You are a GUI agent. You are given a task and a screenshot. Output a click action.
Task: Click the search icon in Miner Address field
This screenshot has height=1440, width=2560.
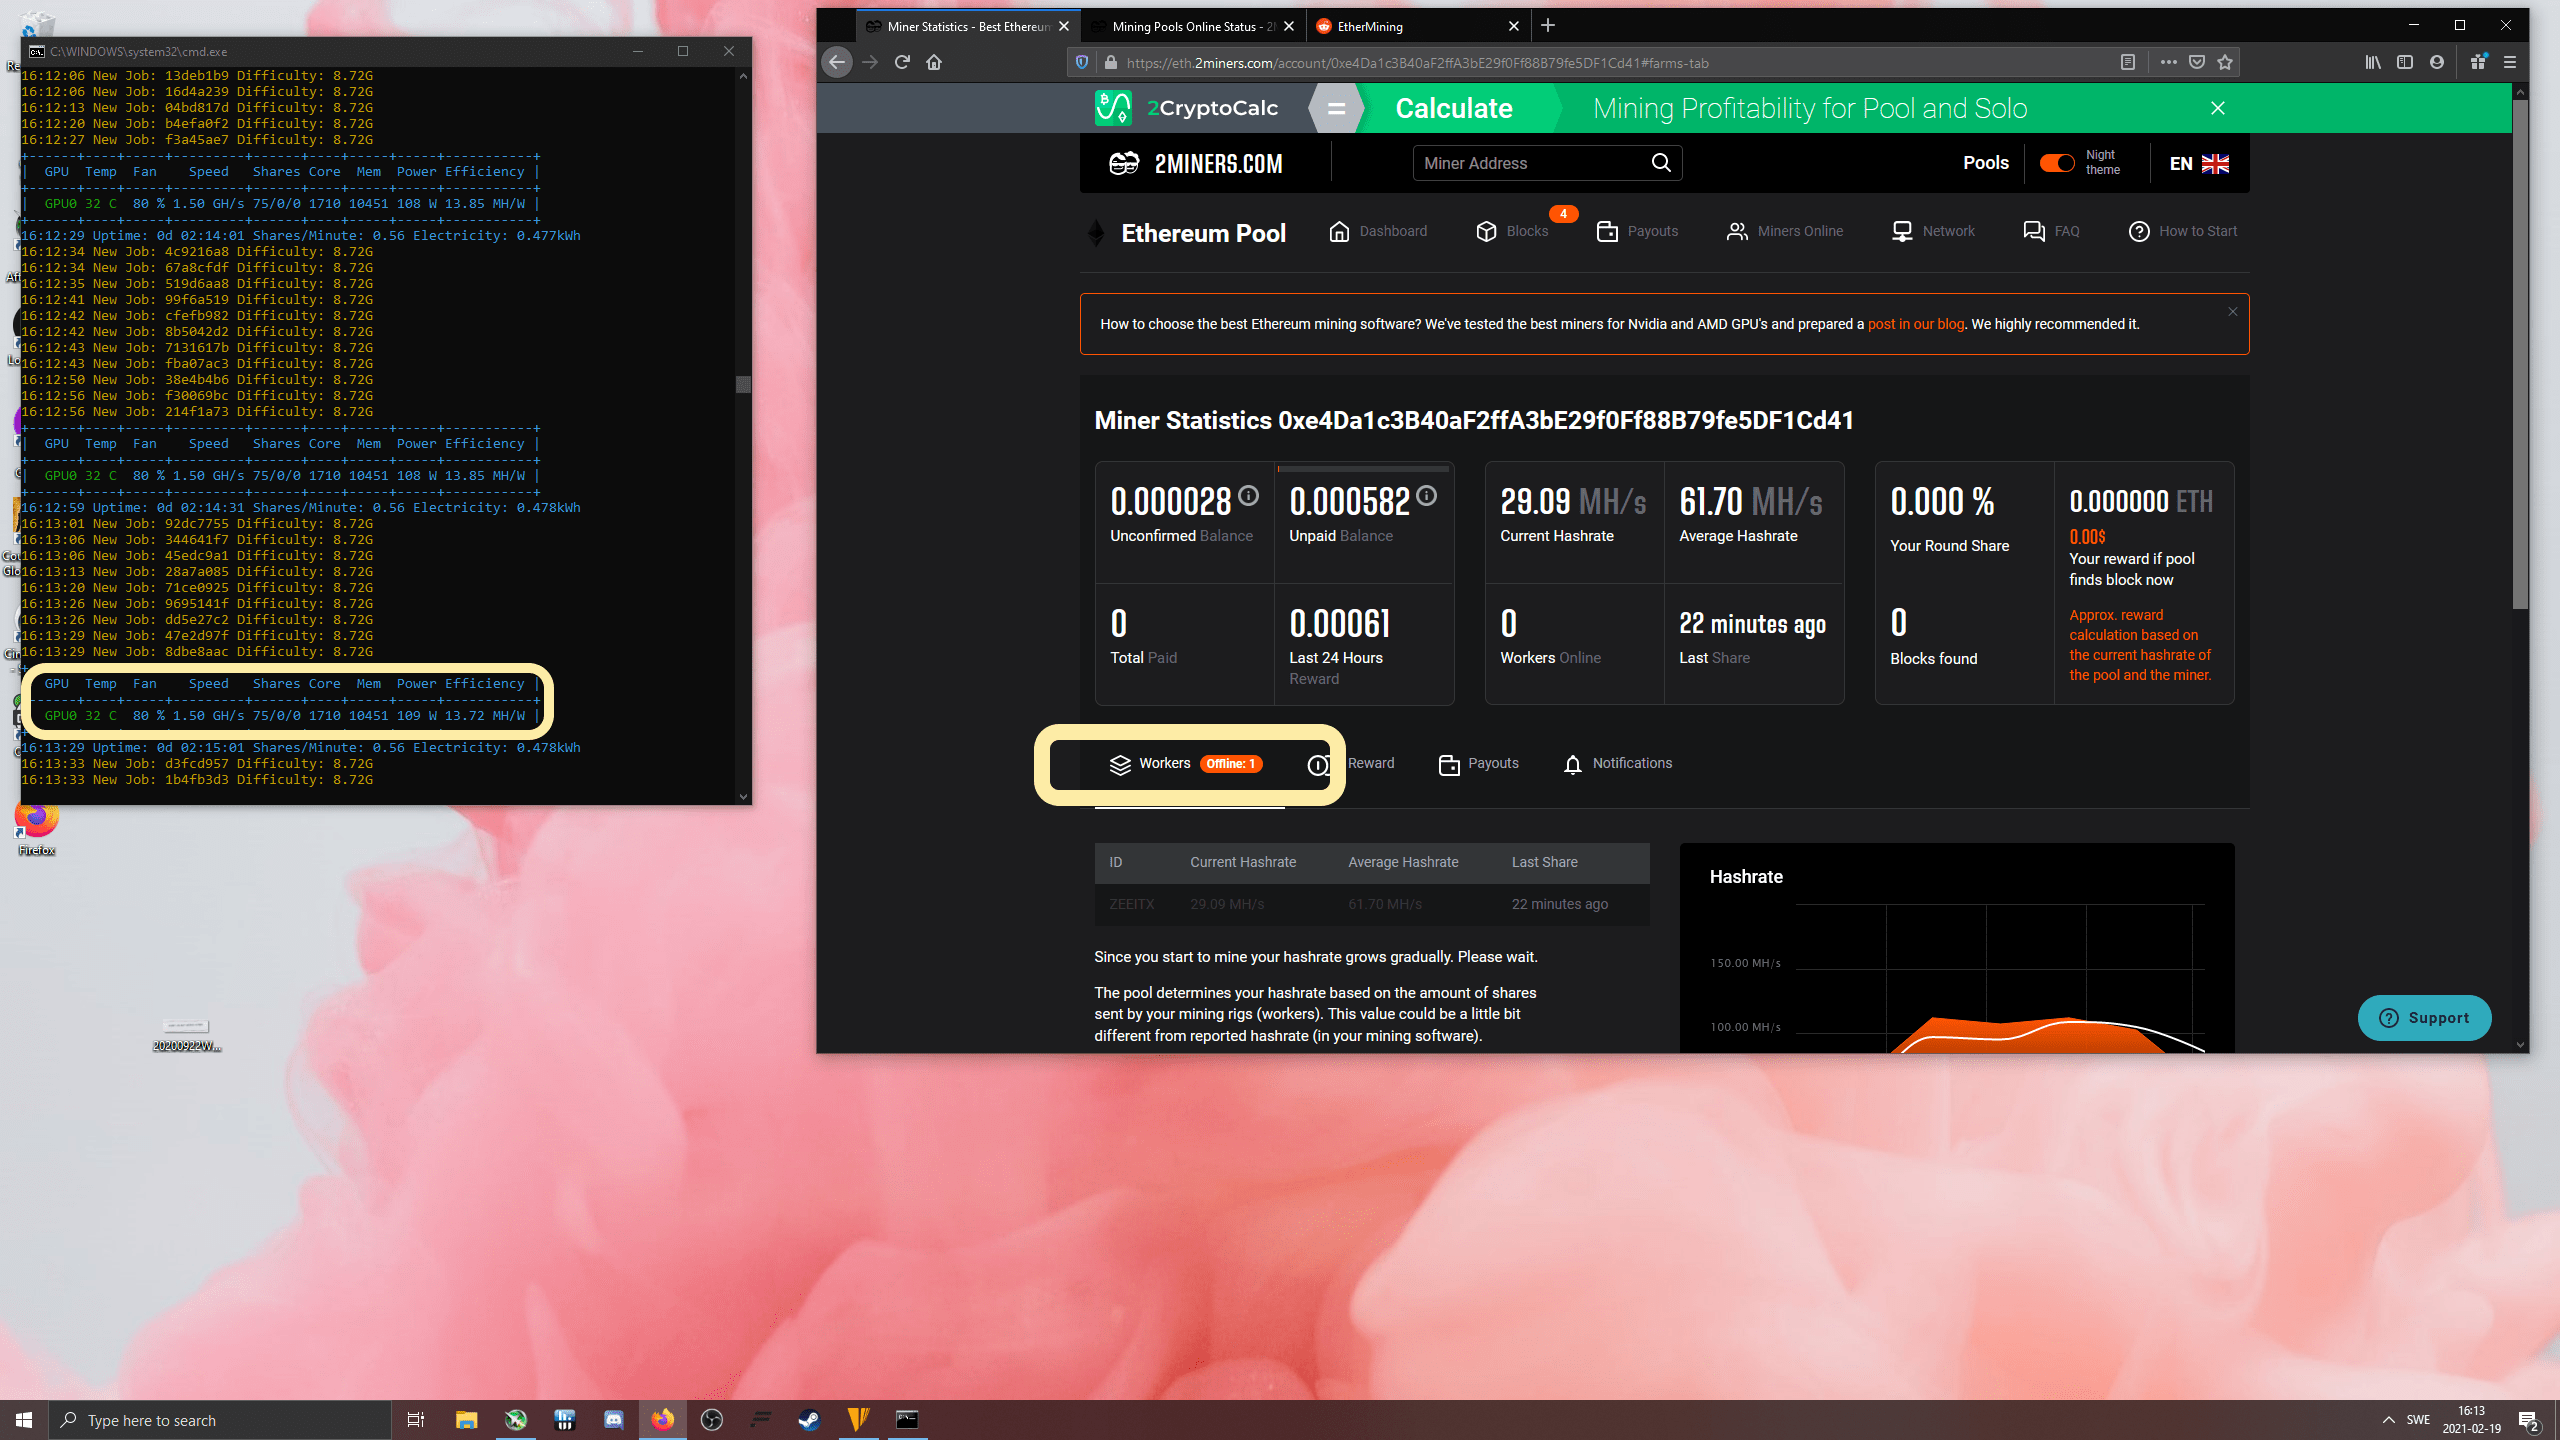pos(1660,163)
